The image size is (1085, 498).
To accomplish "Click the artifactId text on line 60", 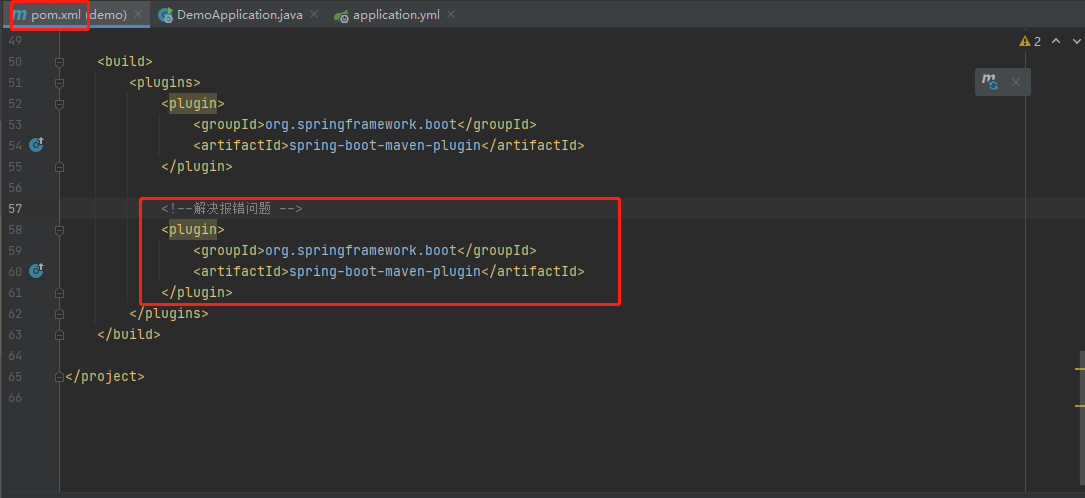I will click(x=389, y=271).
